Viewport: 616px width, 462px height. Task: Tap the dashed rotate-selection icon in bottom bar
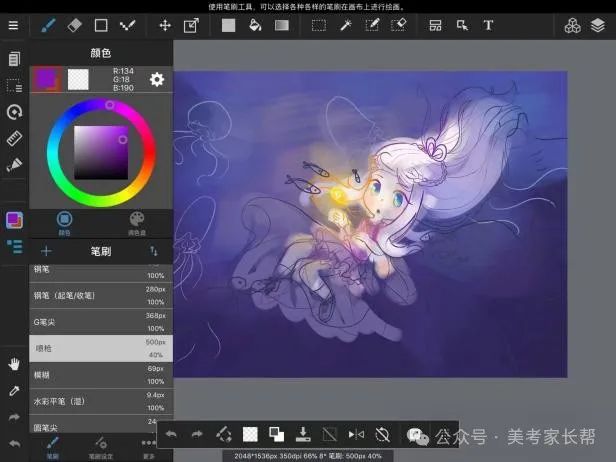point(224,434)
